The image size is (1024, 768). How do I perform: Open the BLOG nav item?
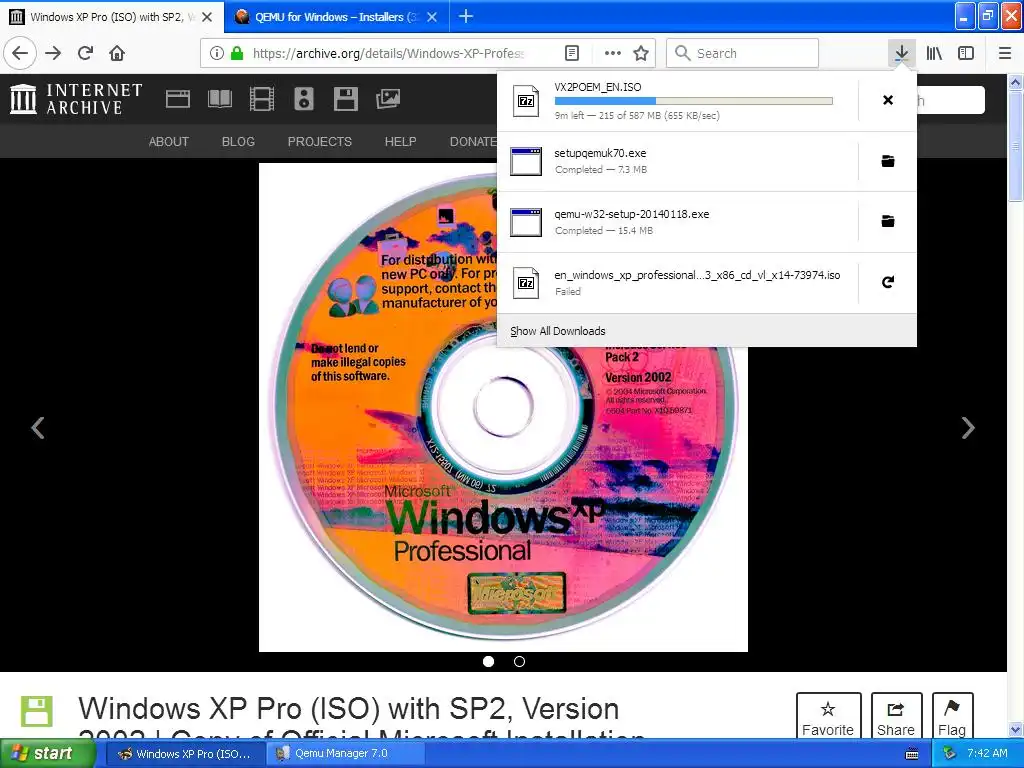[238, 142]
